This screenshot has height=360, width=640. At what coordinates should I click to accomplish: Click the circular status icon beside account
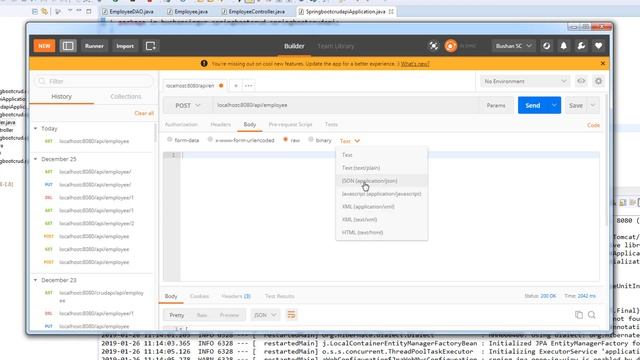(547, 46)
